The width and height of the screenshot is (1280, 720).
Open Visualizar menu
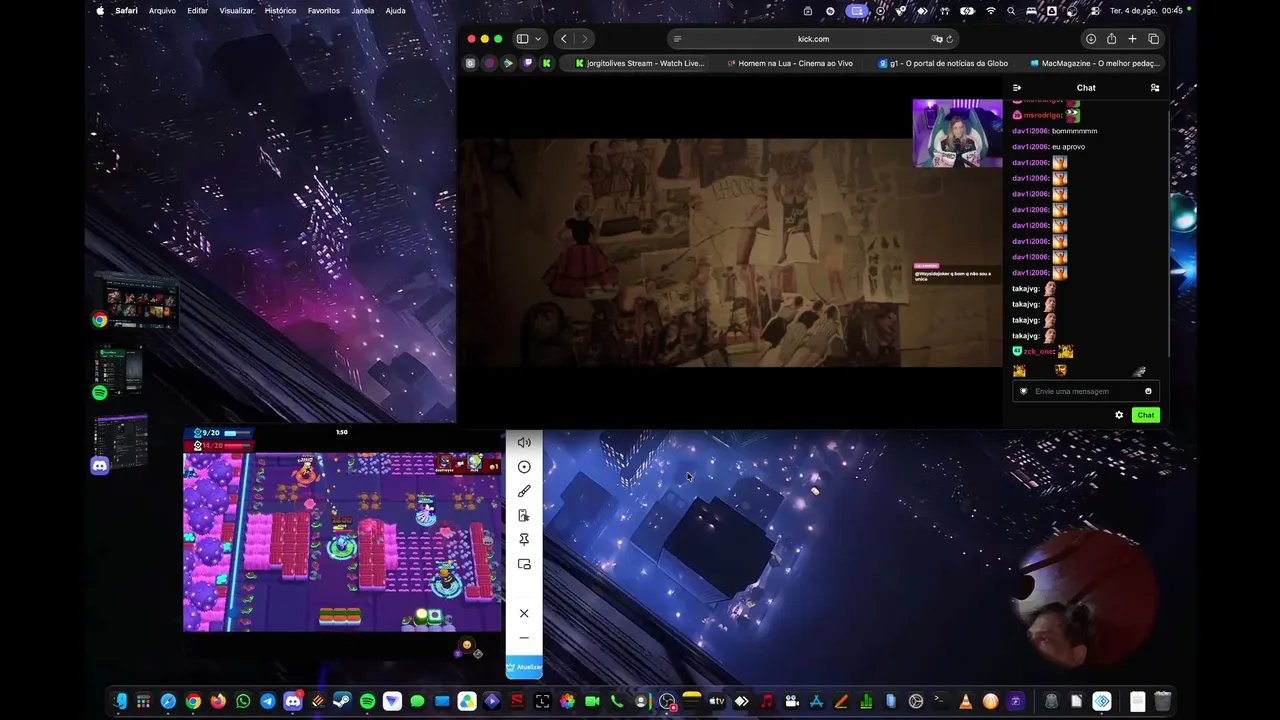[236, 11]
